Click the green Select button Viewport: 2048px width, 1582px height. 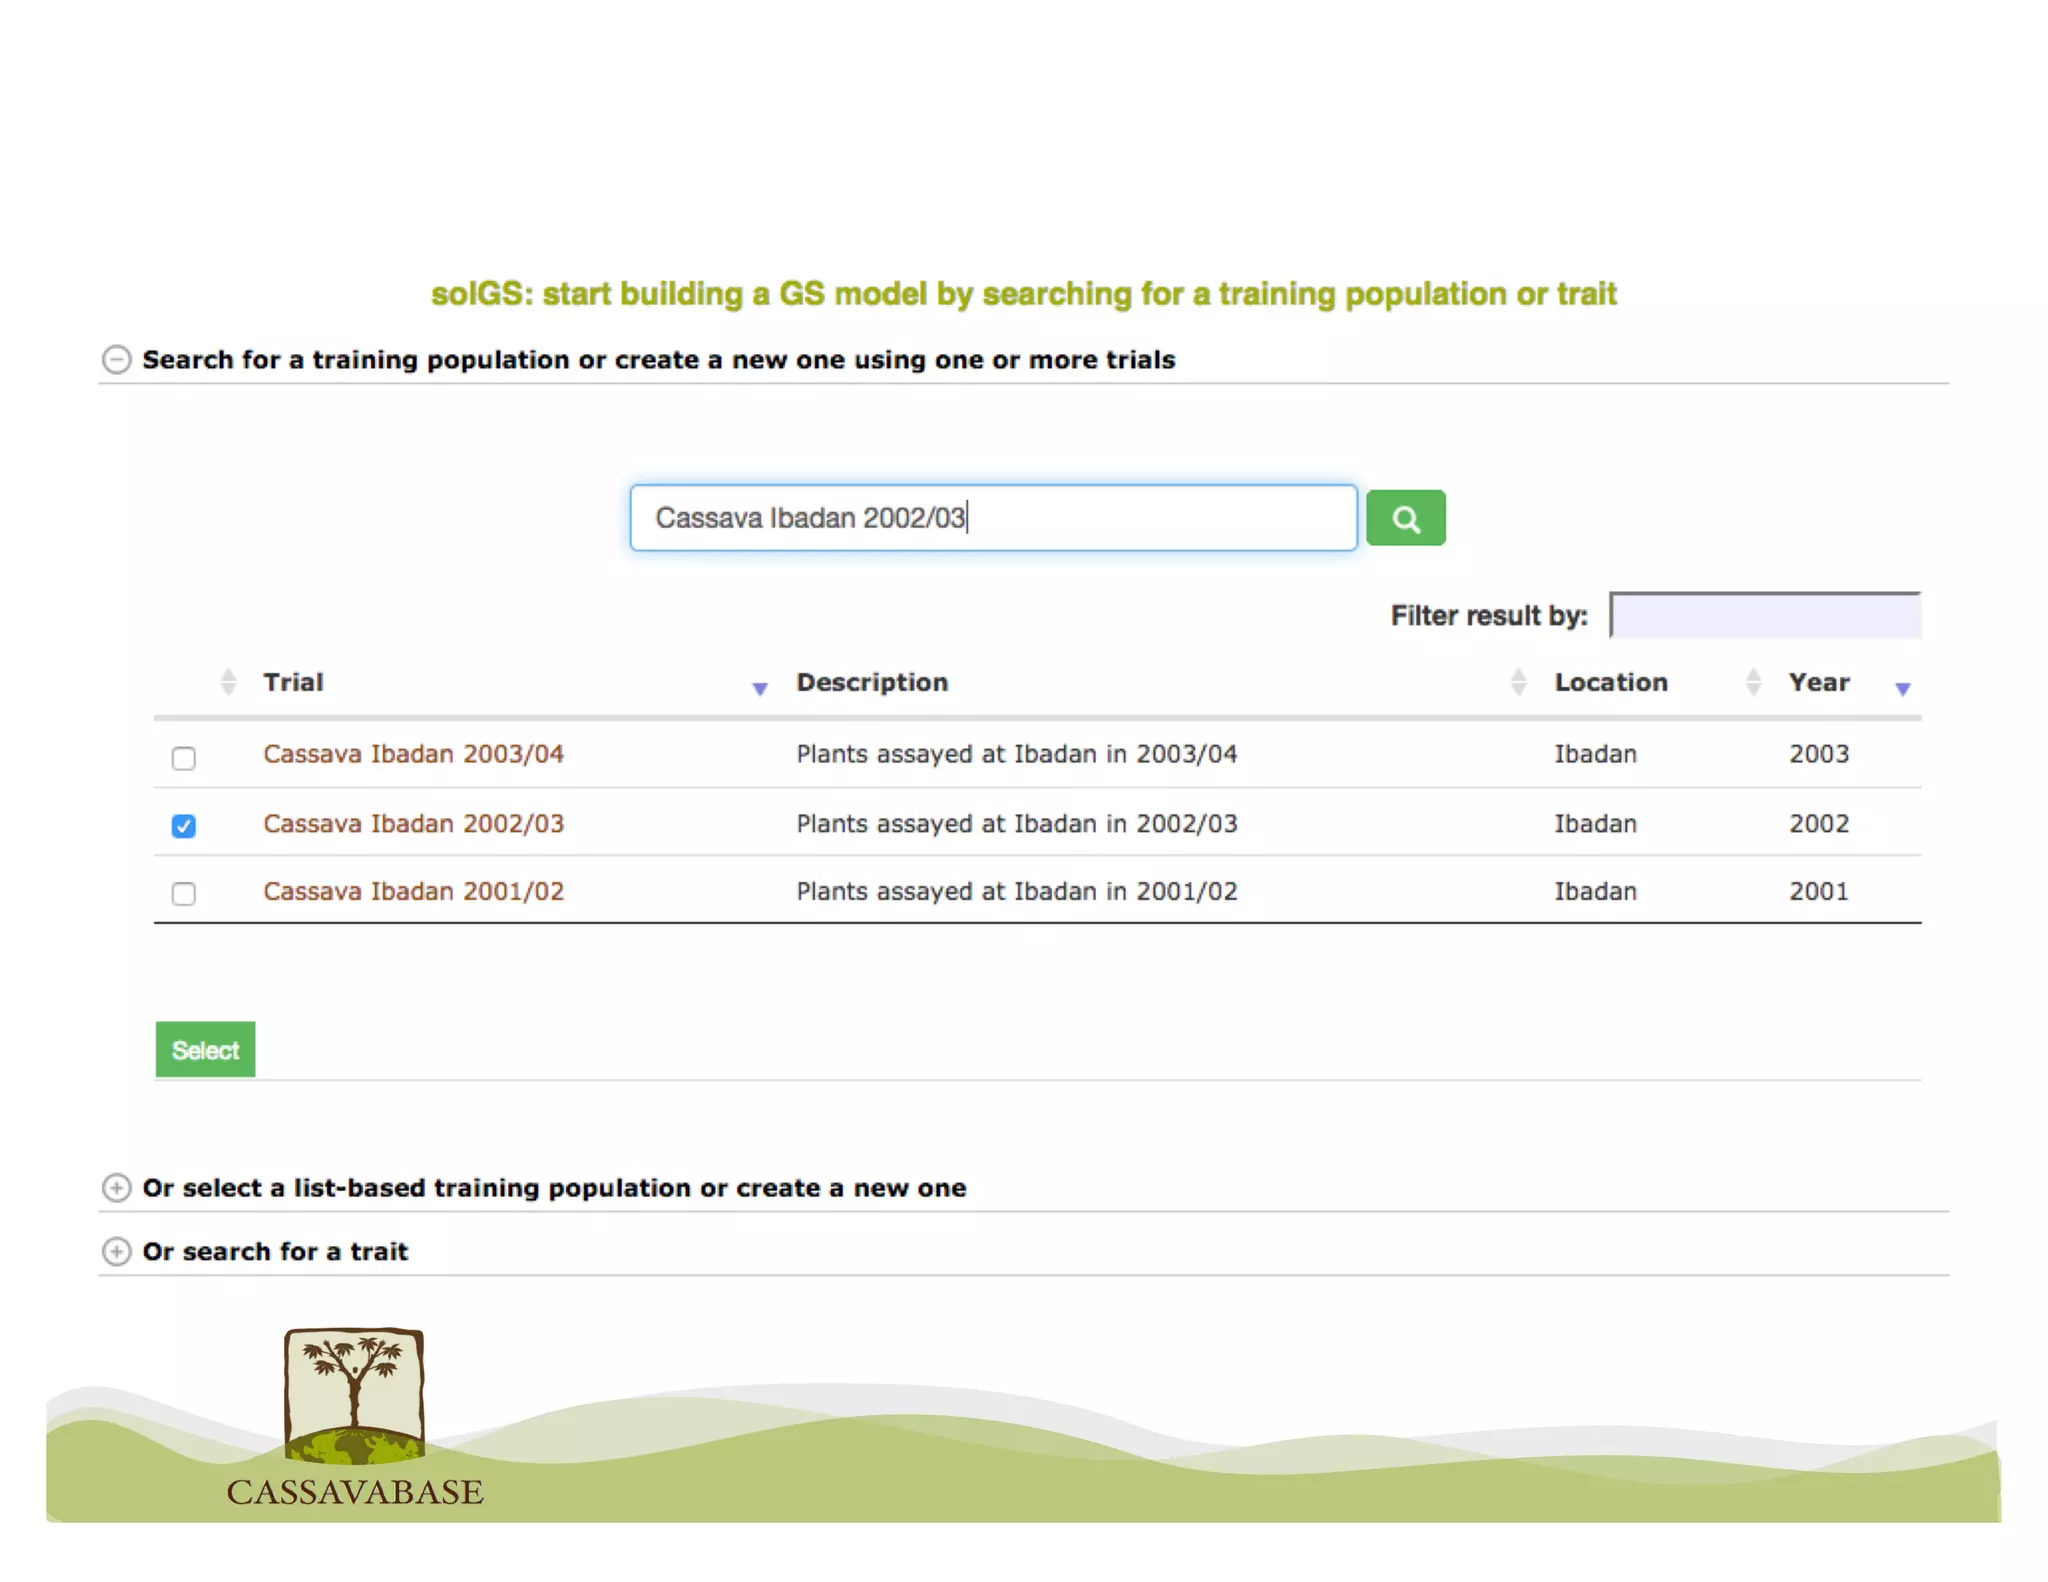click(x=205, y=1050)
